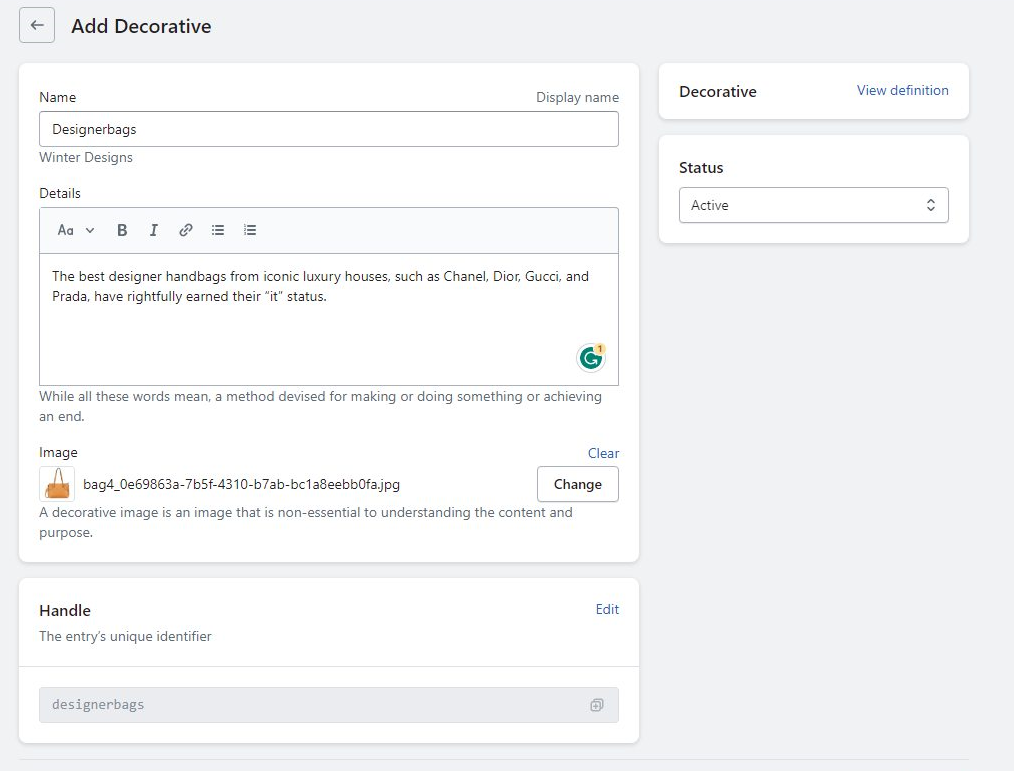Toggle italic formatting in Details editor
Image resolution: width=1014 pixels, height=771 pixels.
click(154, 230)
